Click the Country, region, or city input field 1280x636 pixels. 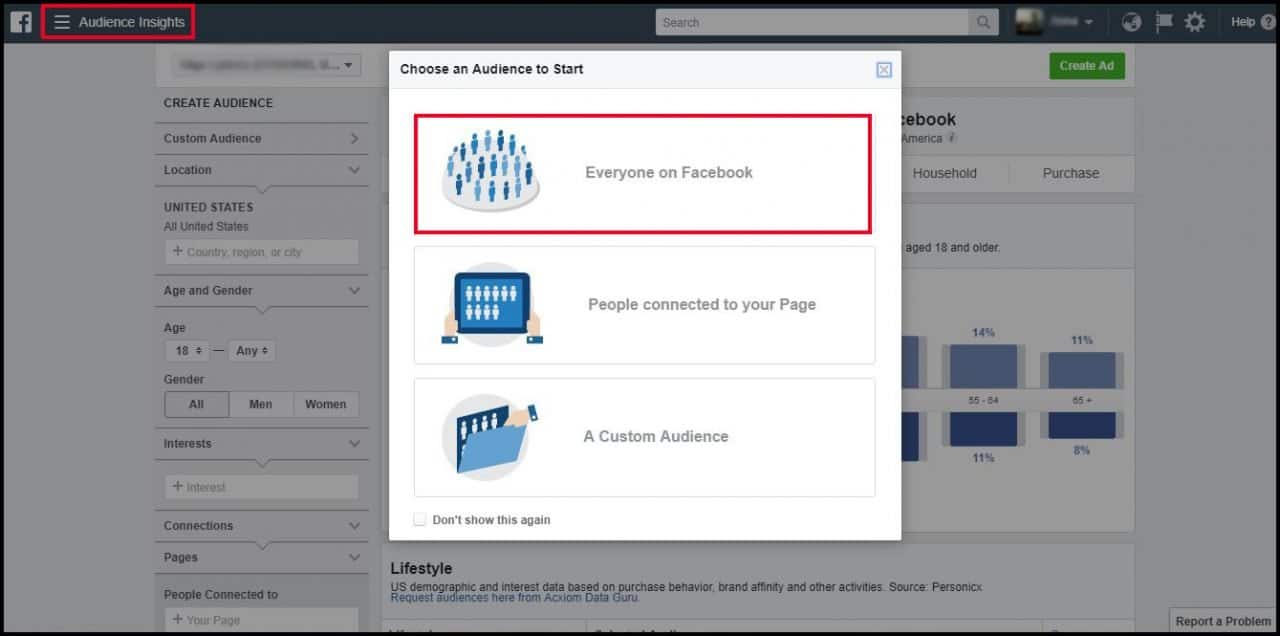(260, 251)
